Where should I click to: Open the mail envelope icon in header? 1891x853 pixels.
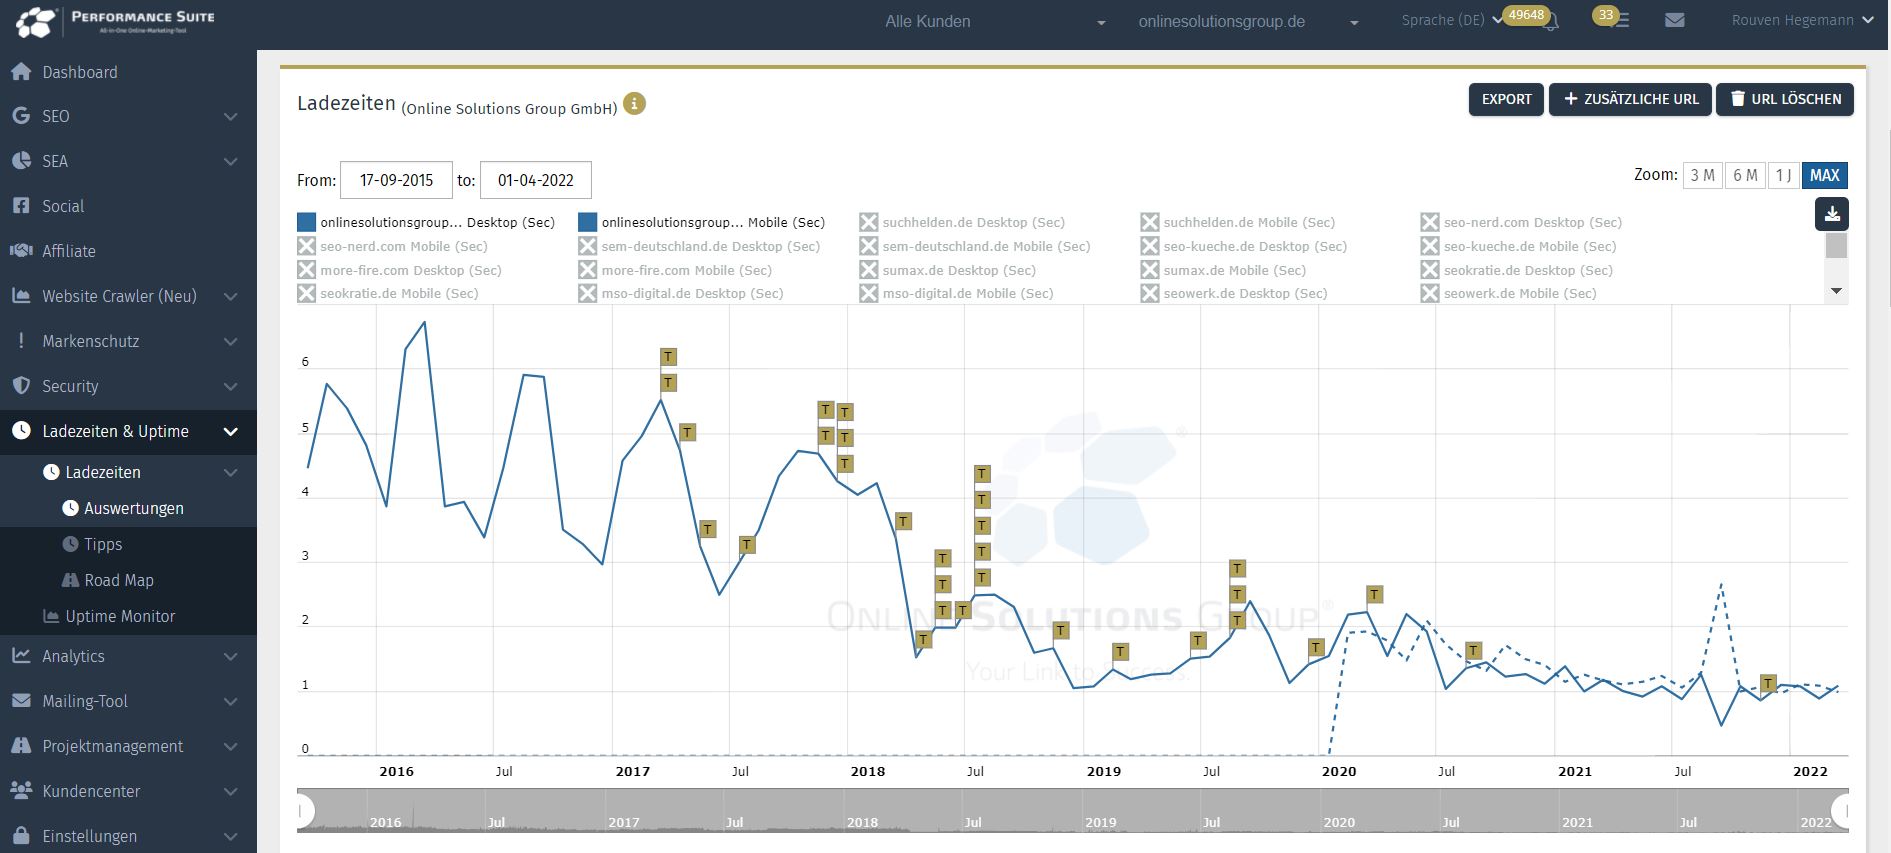1675,20
